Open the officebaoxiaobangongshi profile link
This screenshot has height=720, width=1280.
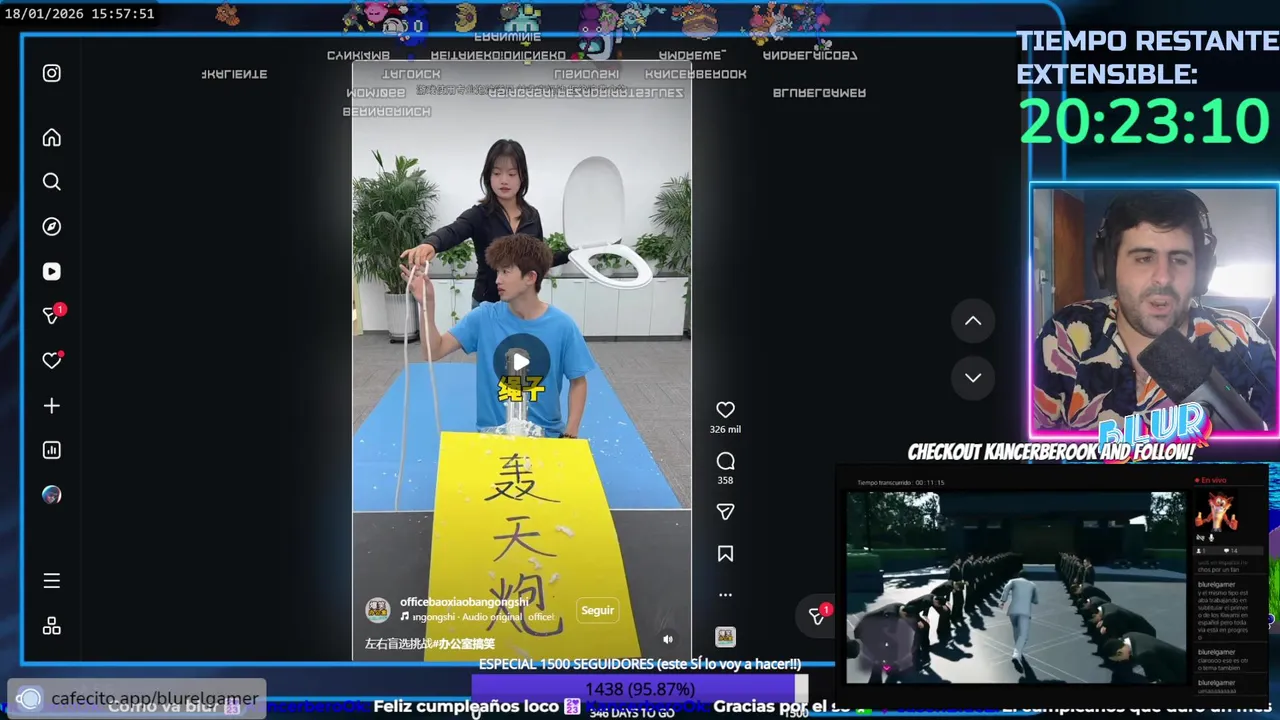pyautogui.click(x=464, y=602)
